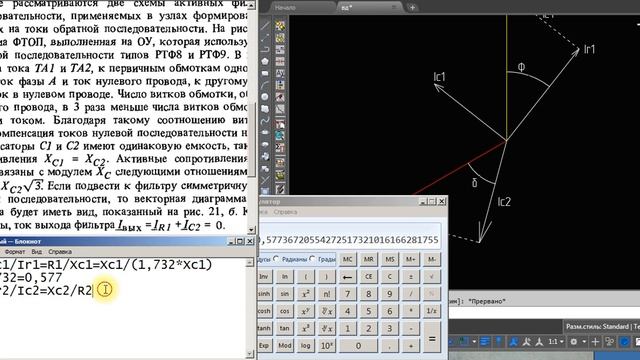Image resolution: width=640 pixels, height=360 pixels.
Task: Click the n! factorial button
Action: point(327,294)
